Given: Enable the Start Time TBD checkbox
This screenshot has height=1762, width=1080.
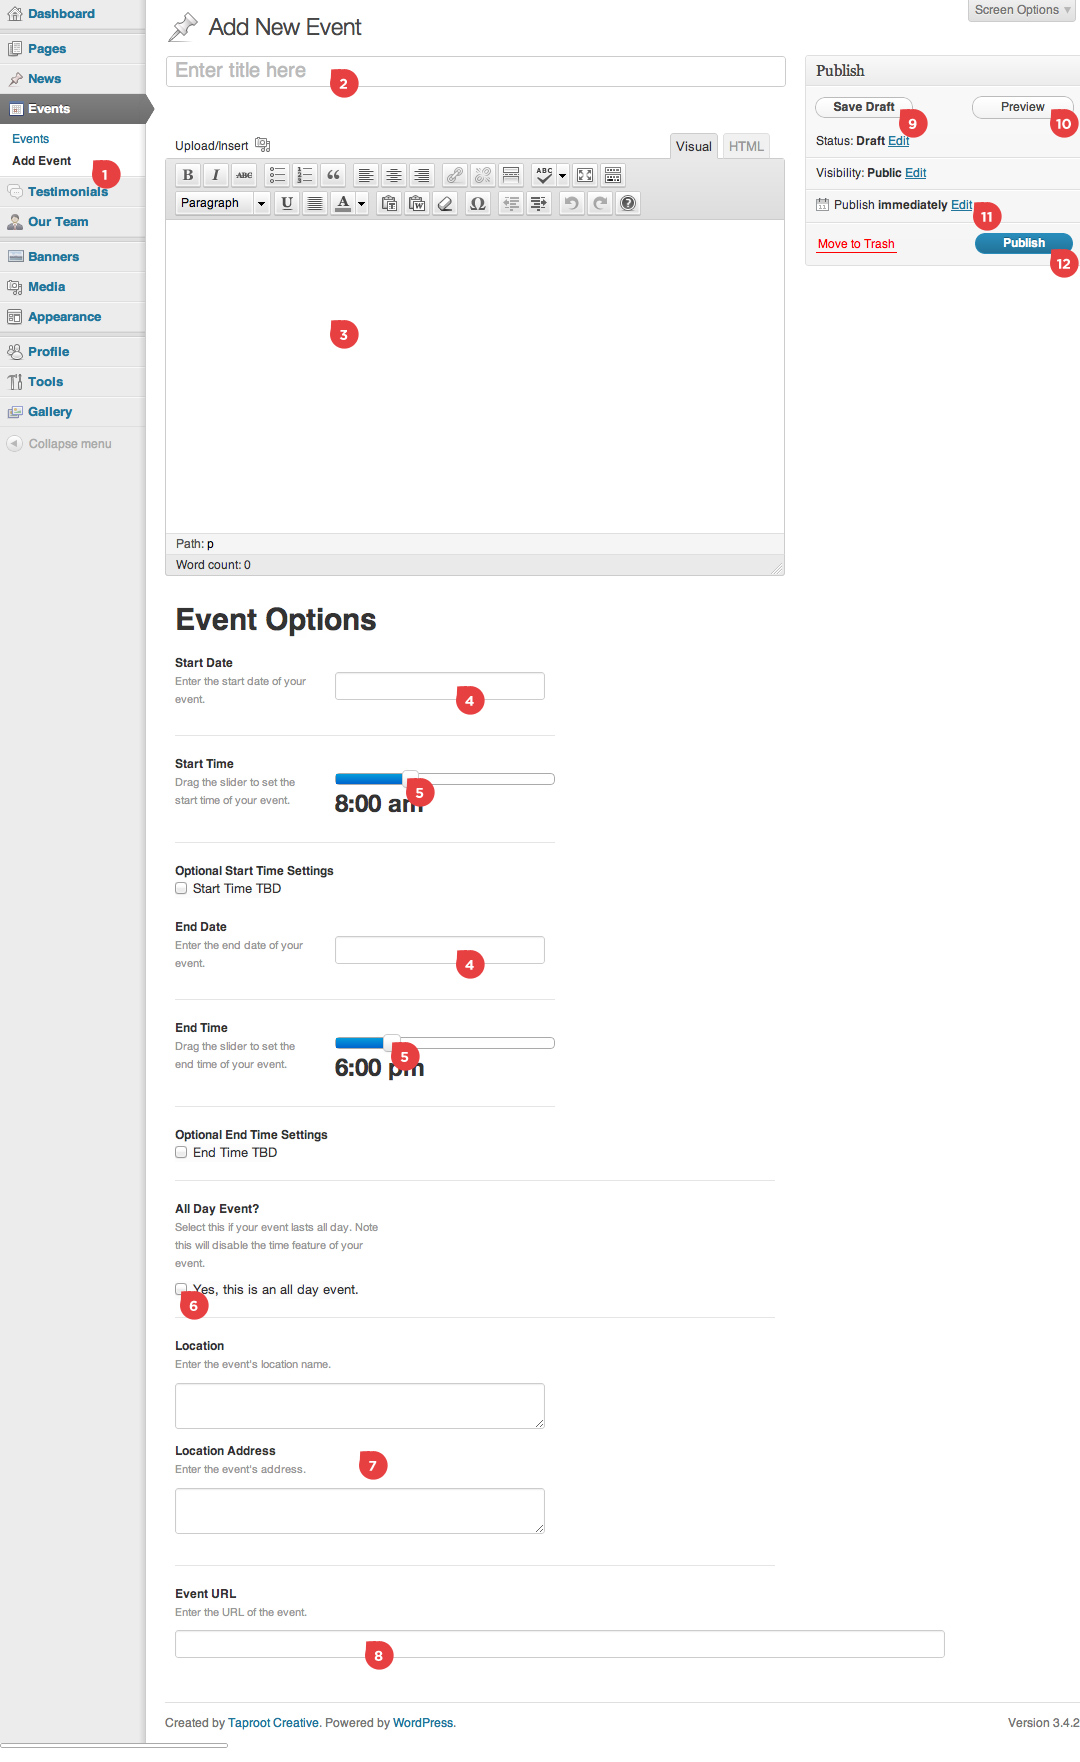Looking at the screenshot, I should 181,888.
